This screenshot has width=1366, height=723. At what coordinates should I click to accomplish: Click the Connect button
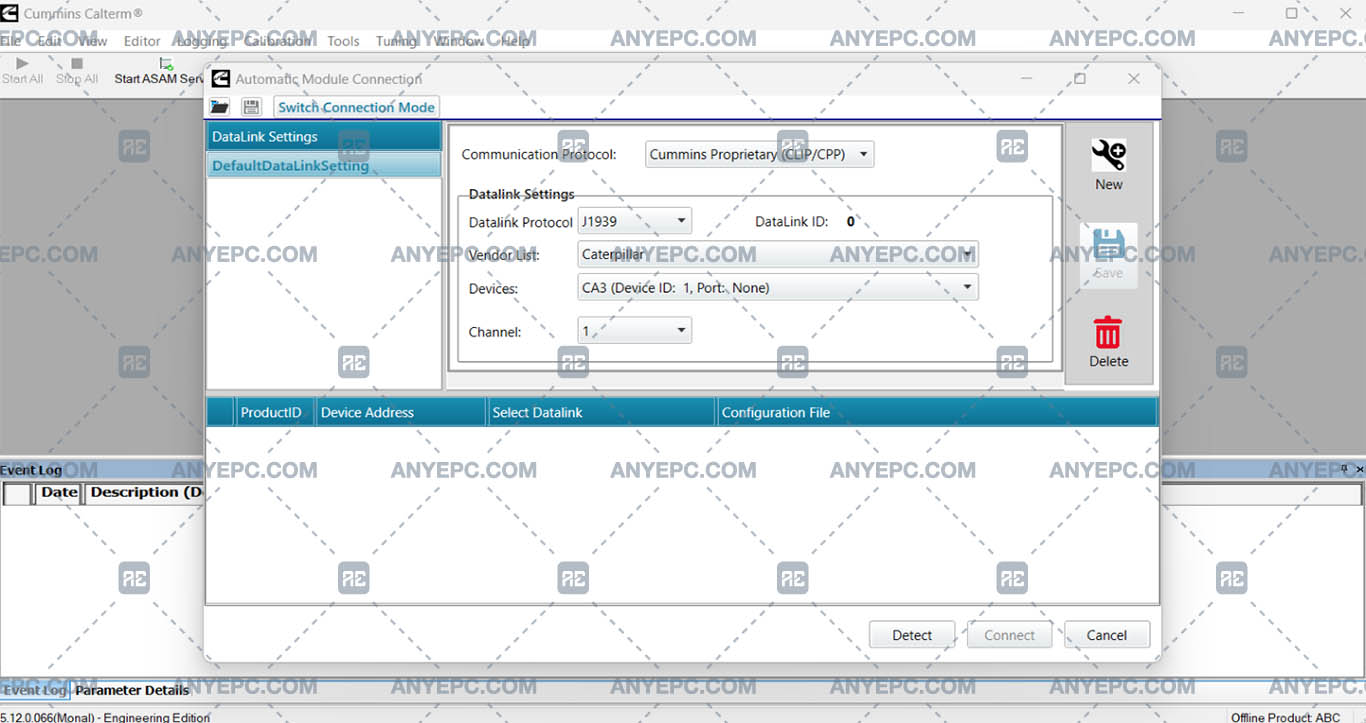(1009, 635)
